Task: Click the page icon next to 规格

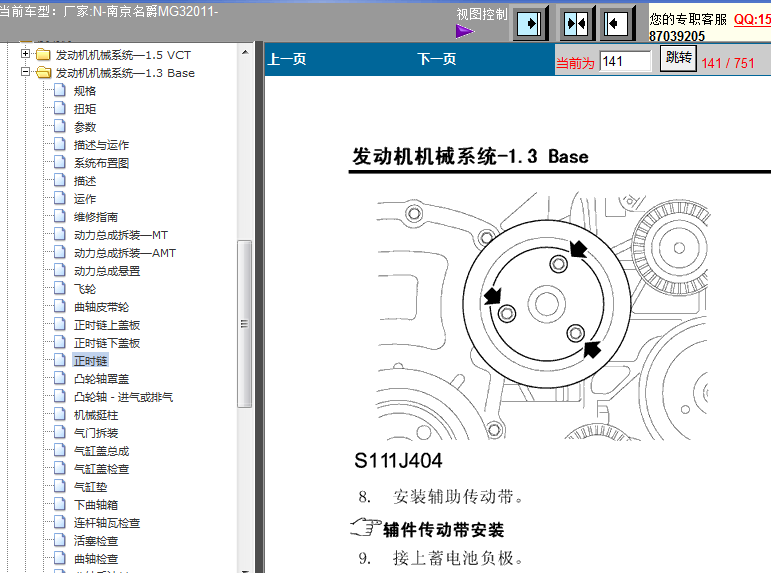Action: click(x=59, y=90)
